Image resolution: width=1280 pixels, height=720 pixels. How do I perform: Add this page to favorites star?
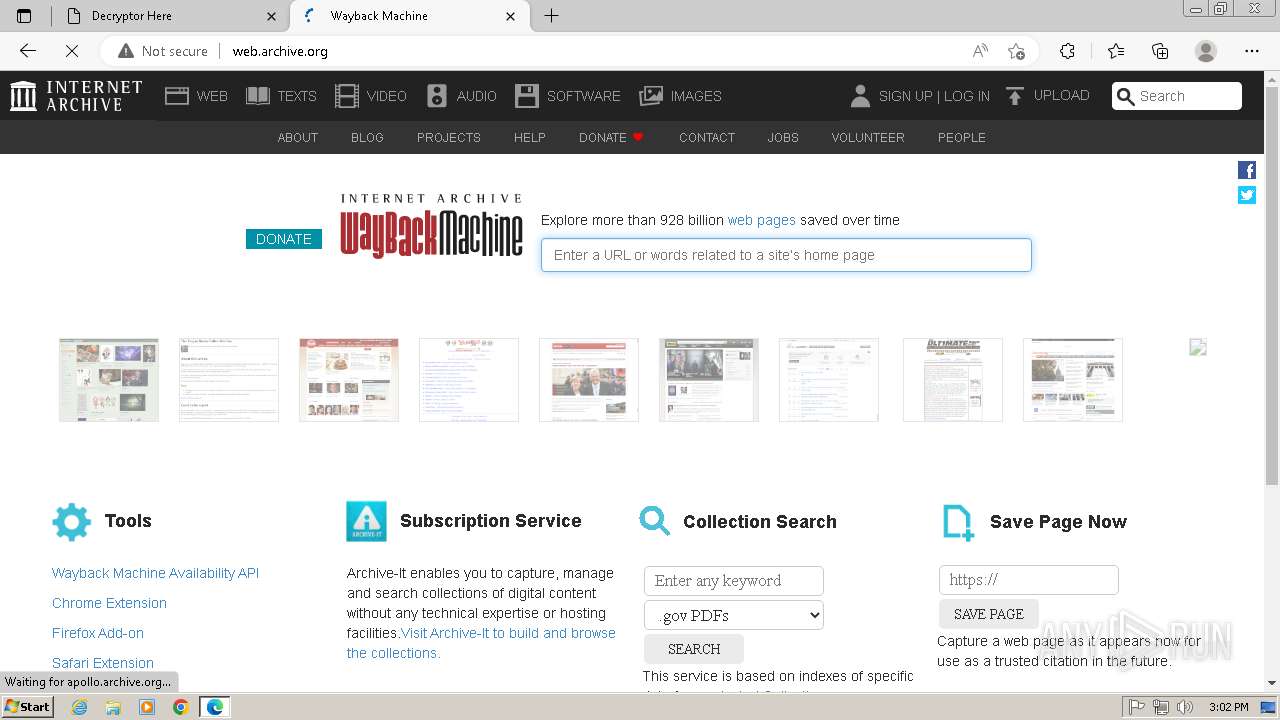click(1016, 51)
